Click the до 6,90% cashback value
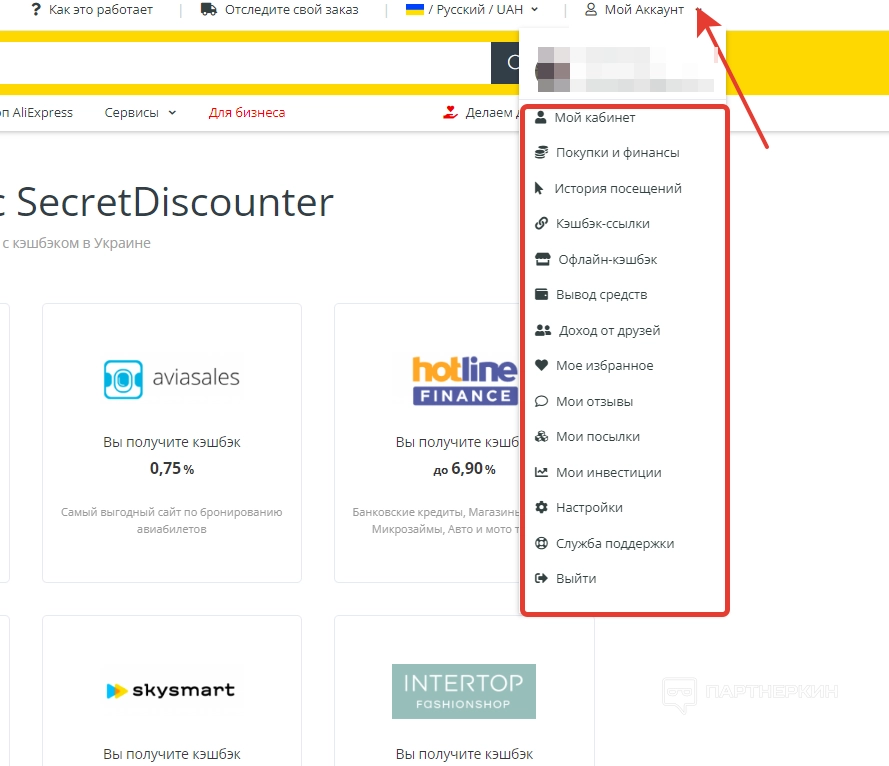 (x=464, y=468)
